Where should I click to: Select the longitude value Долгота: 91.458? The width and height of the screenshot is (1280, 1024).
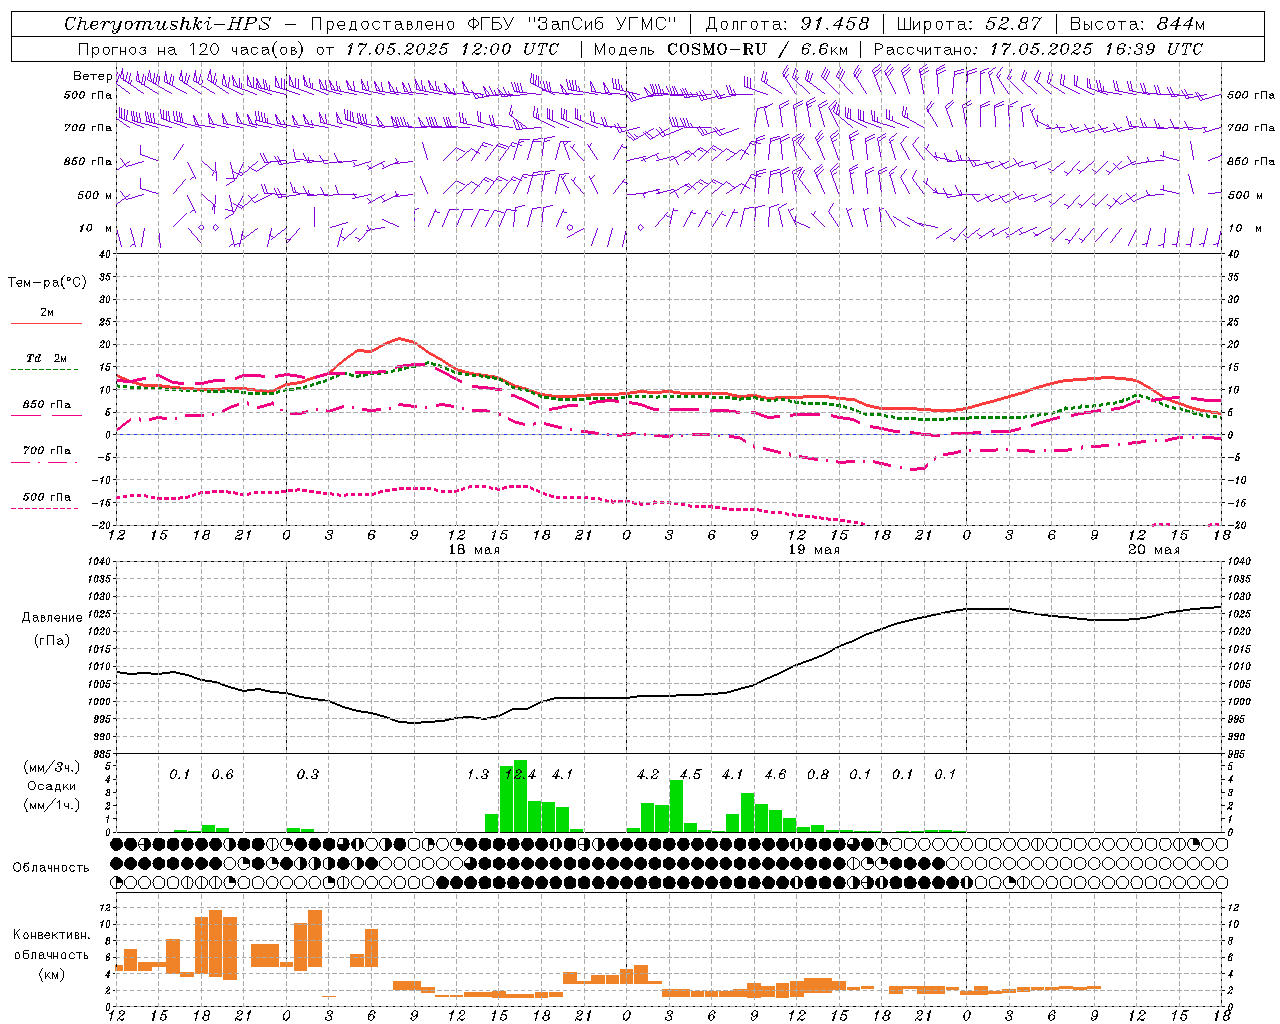(788, 24)
